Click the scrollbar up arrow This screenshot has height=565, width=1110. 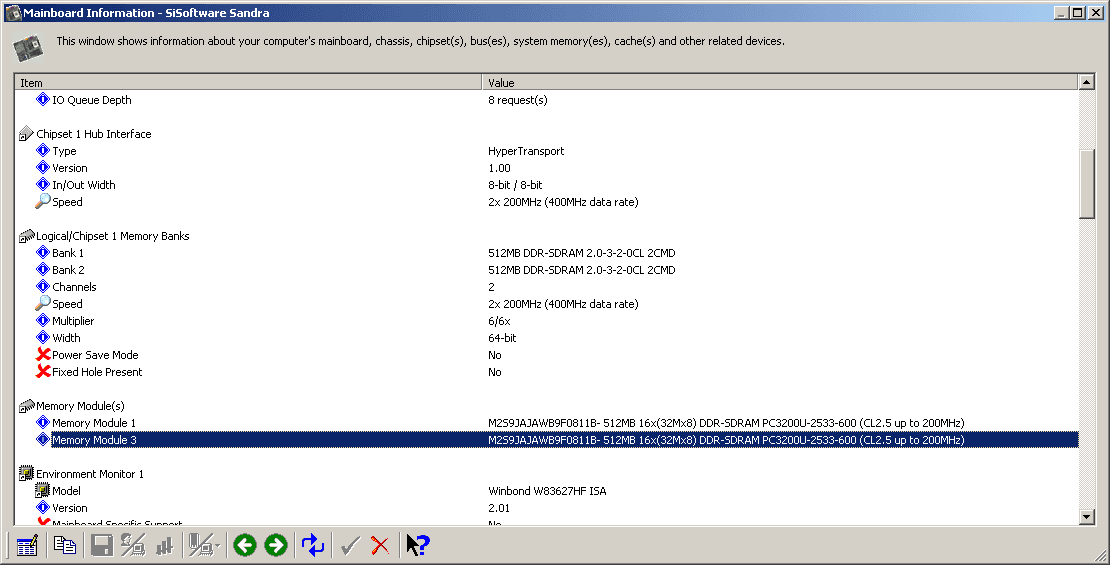pos(1087,82)
